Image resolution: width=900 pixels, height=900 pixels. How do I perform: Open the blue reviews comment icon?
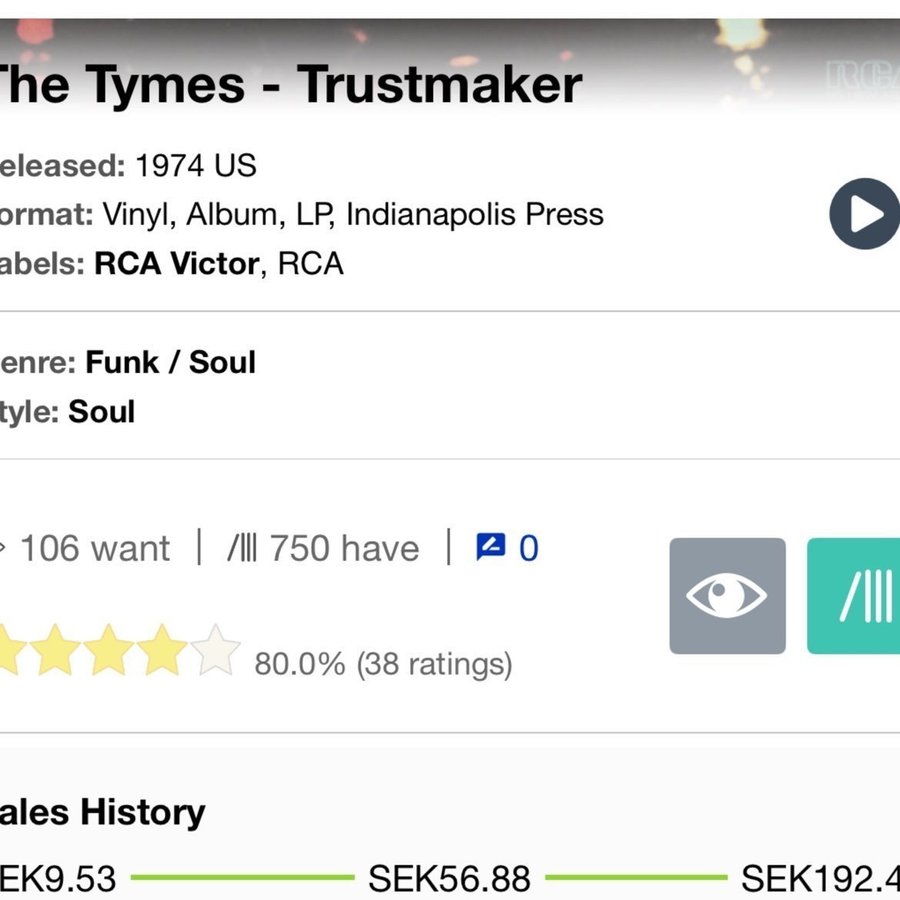(491, 546)
